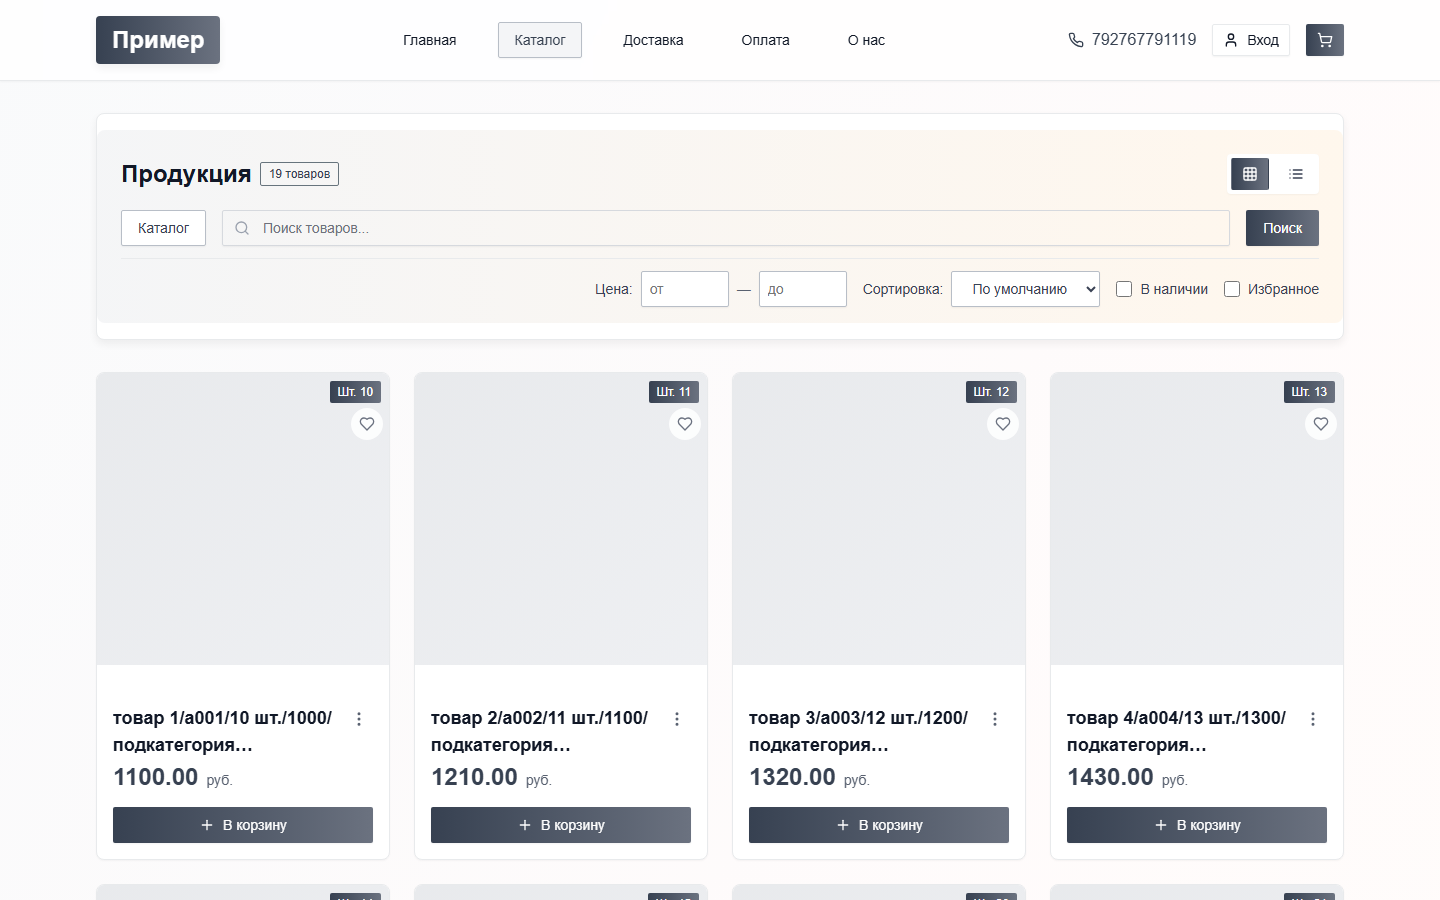
Task: Click the Поиск search button
Action: (x=1282, y=228)
